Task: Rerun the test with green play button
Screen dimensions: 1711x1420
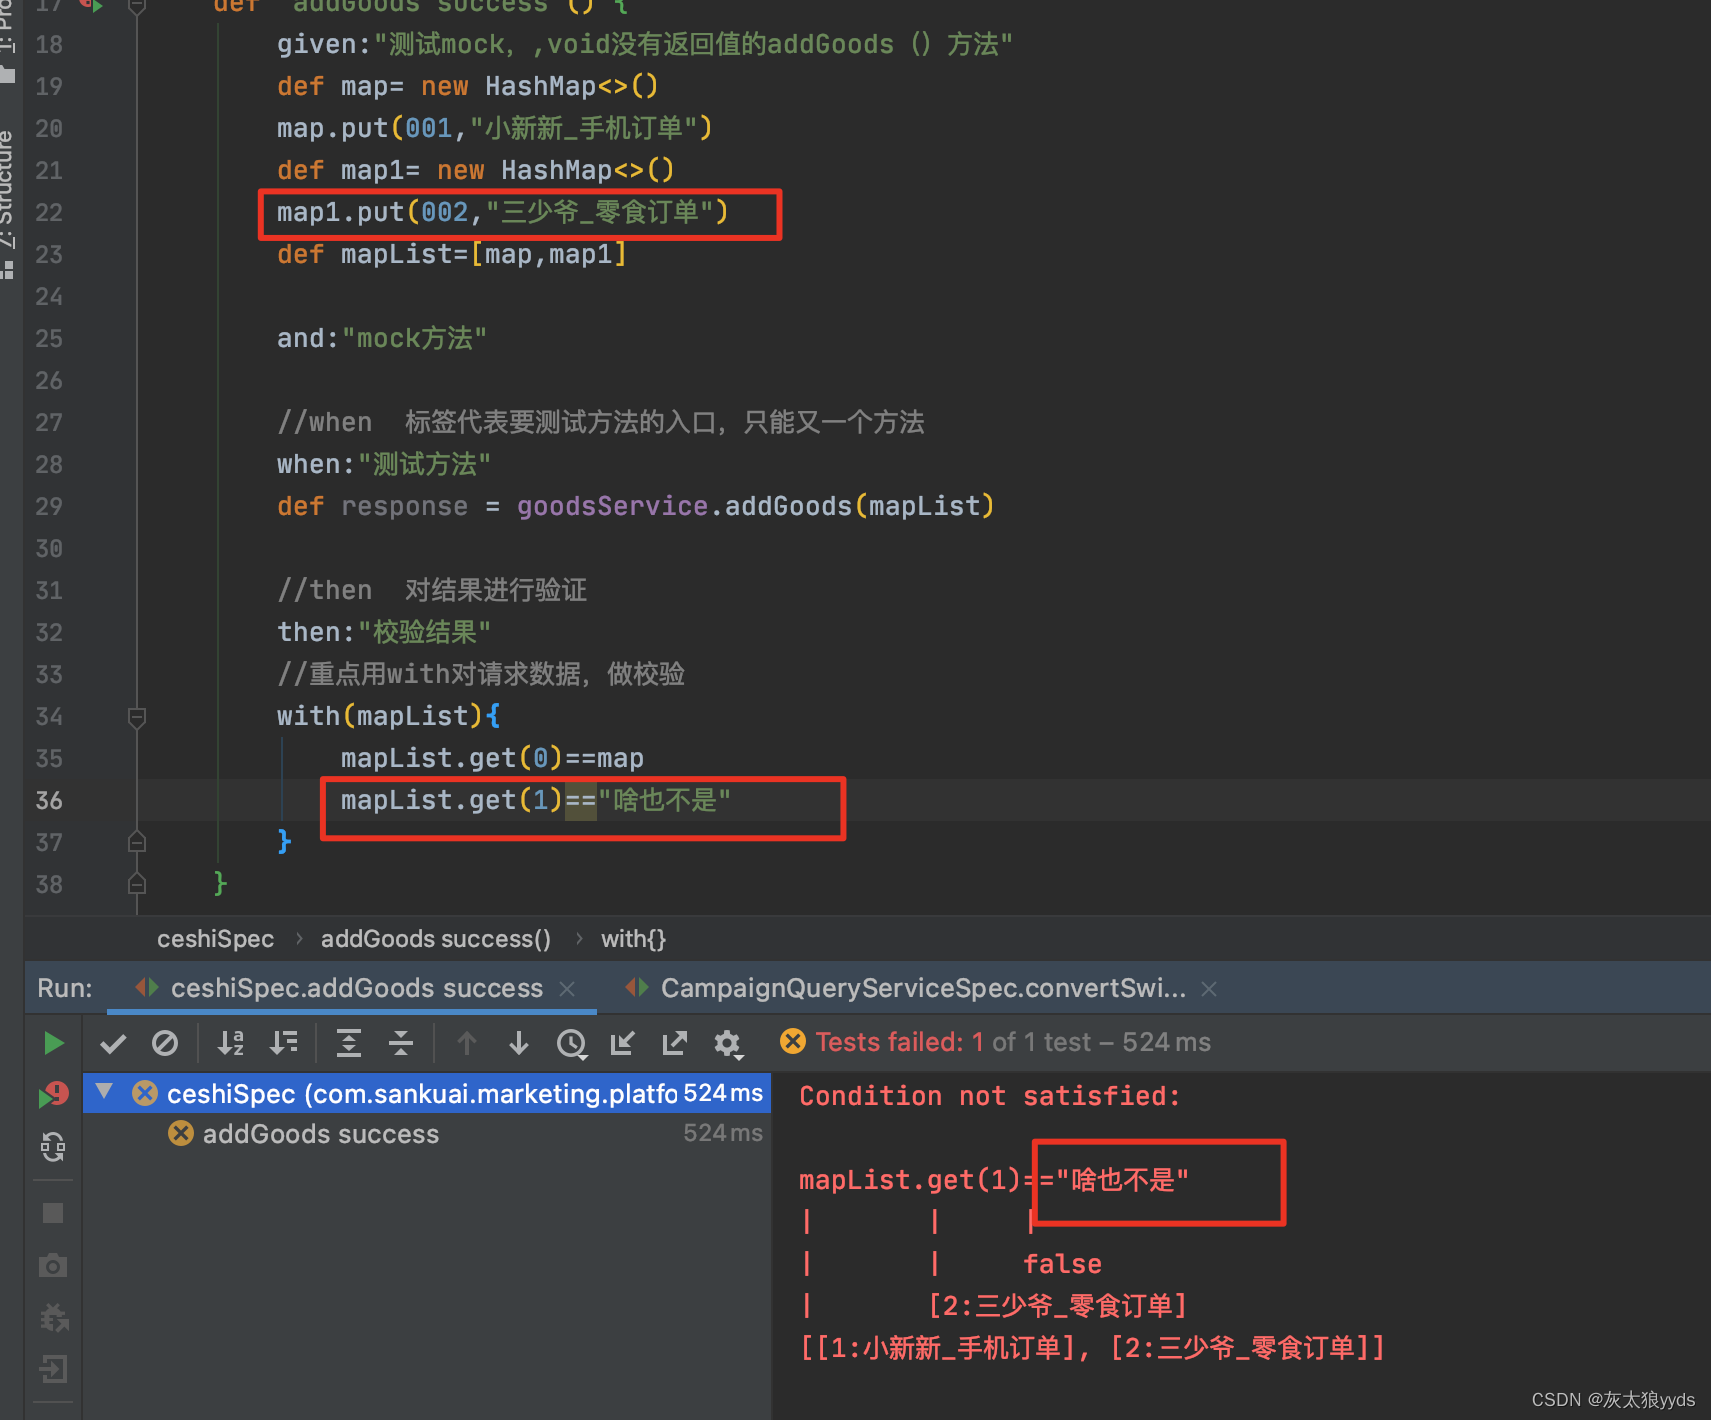Action: [54, 1043]
